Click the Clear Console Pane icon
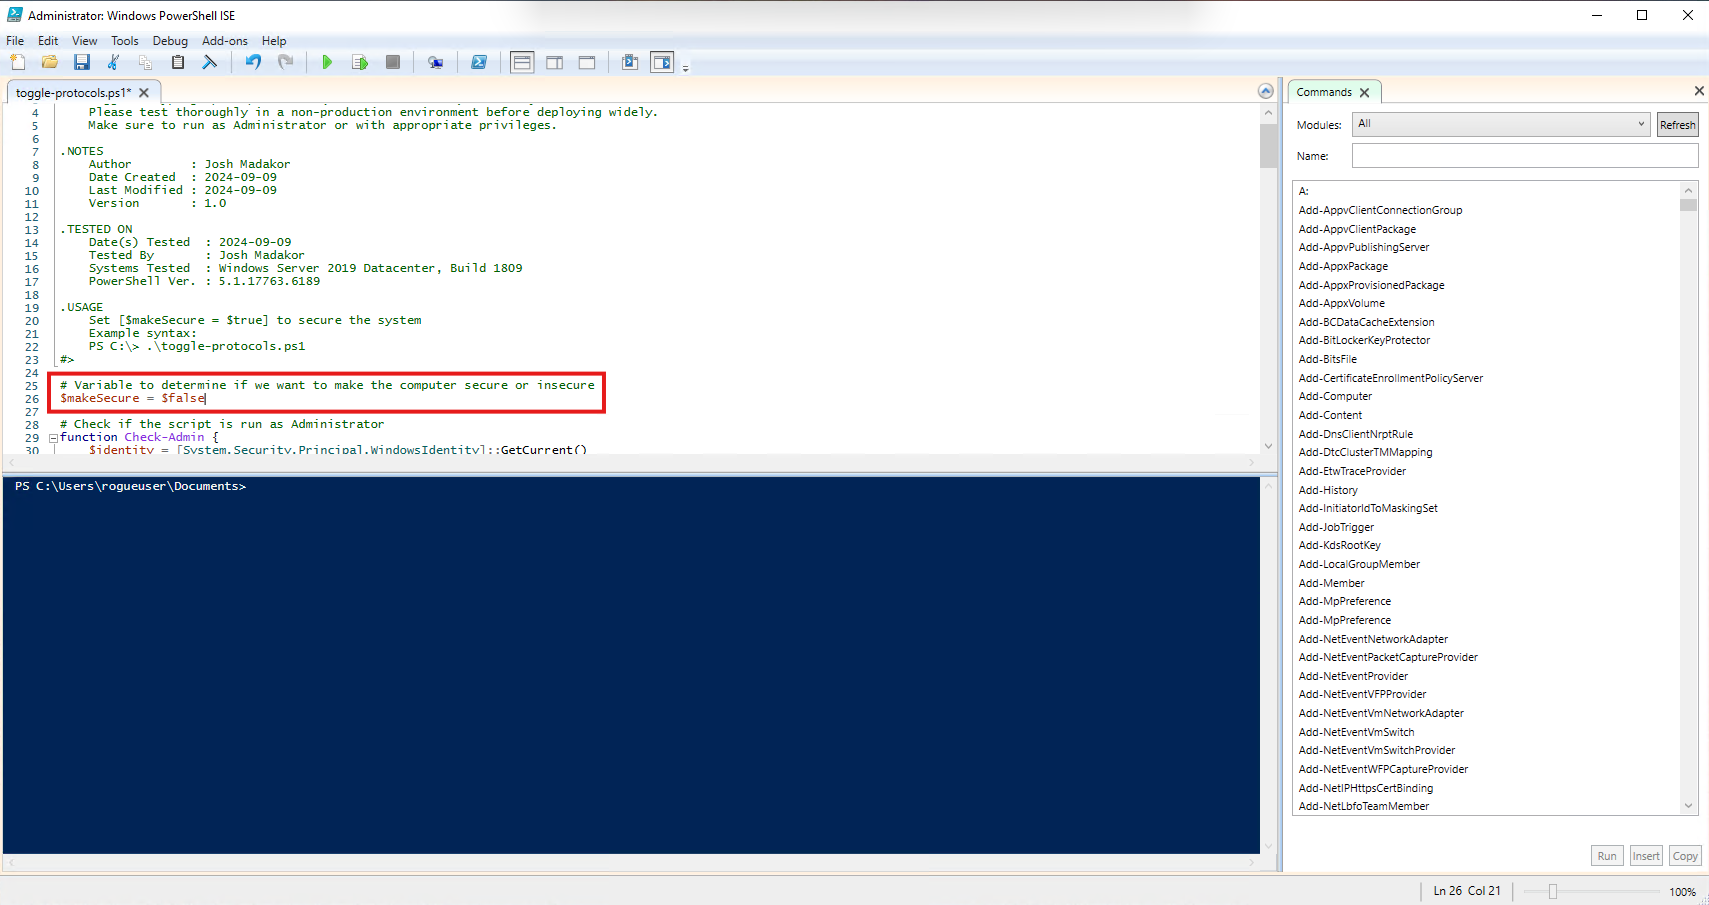Viewport: 1709px width, 905px height. tap(210, 62)
